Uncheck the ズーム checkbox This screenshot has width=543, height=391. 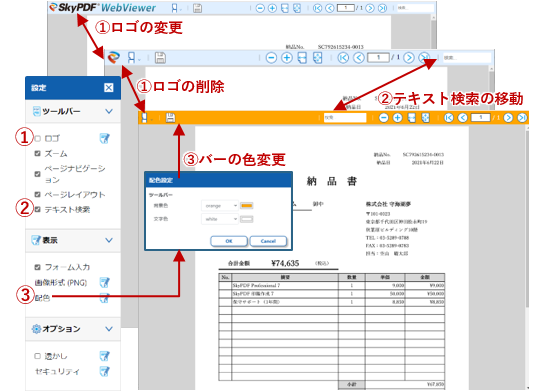tap(37, 153)
